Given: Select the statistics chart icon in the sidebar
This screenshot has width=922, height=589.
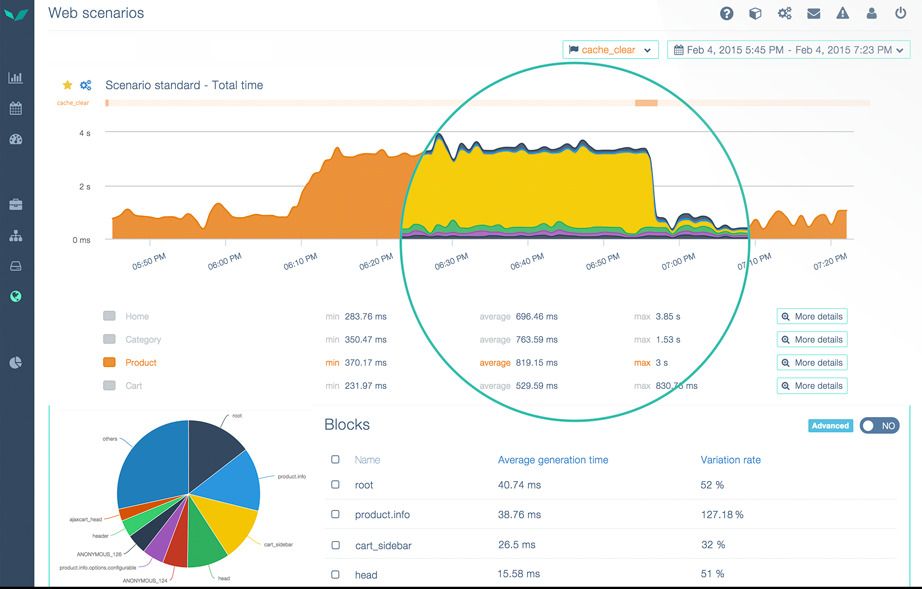Looking at the screenshot, I should click(15, 75).
